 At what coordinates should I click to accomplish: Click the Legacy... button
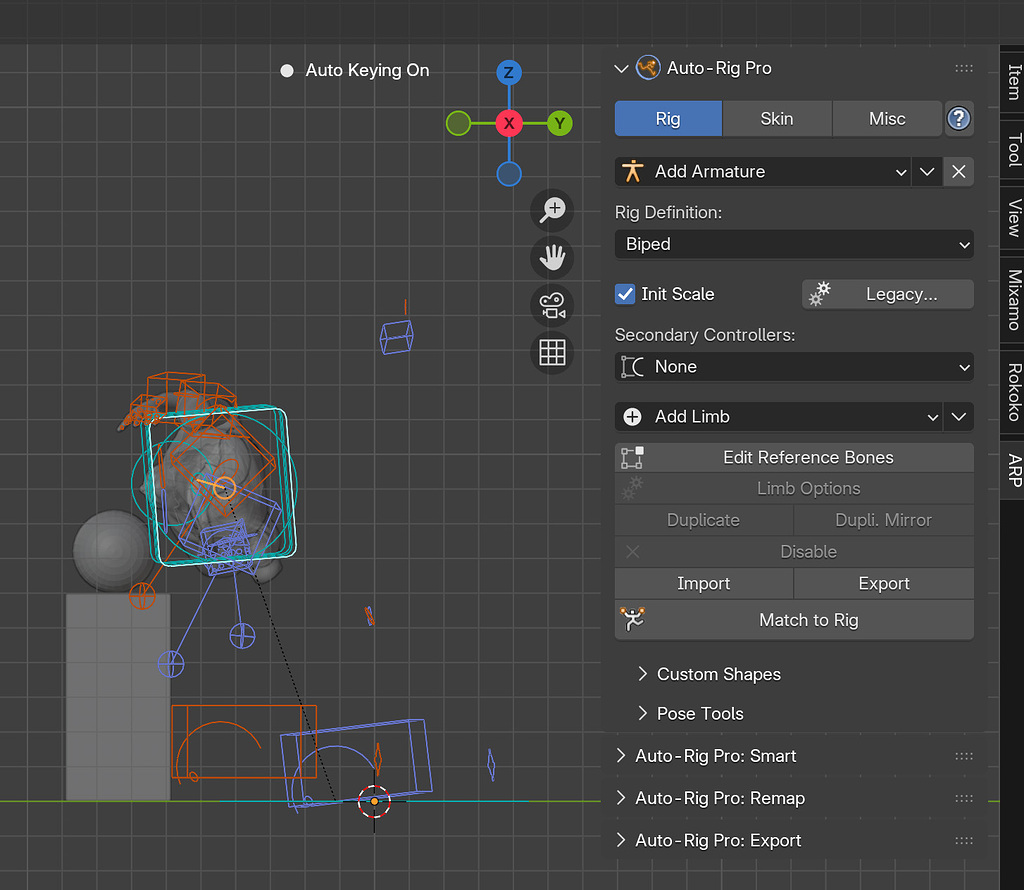coord(888,294)
